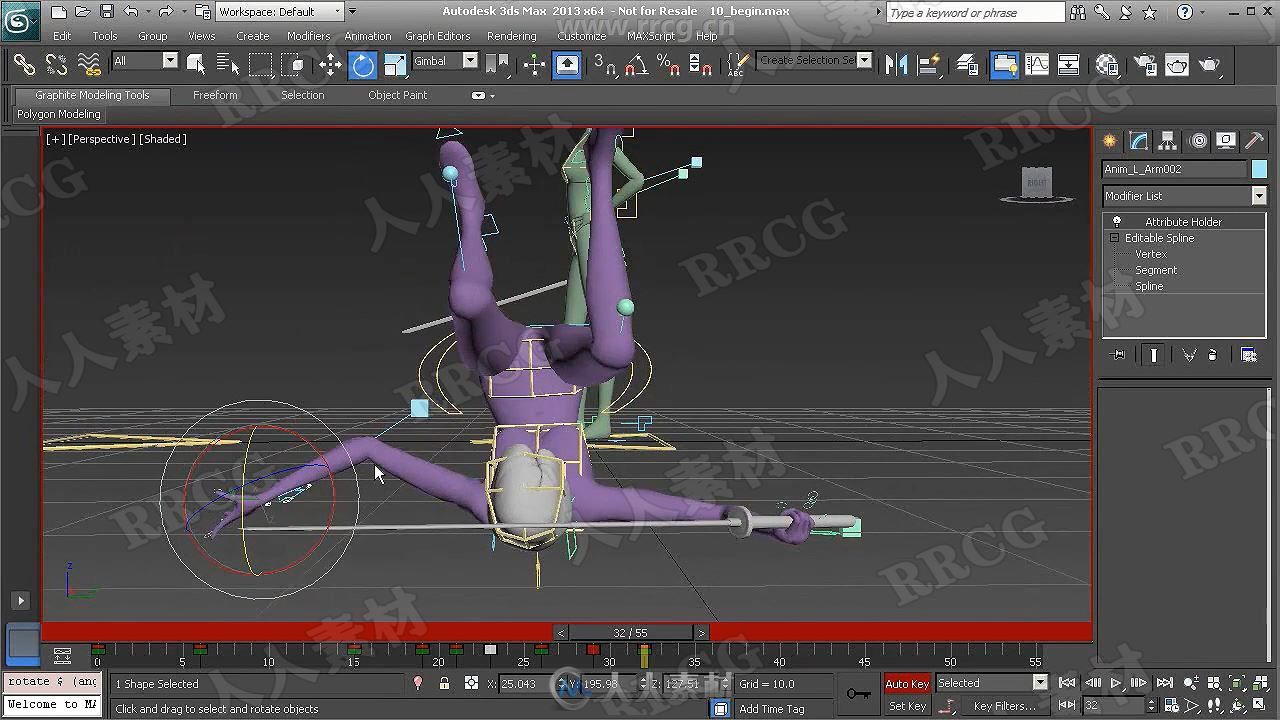Select Attribute Holder in modifier stack
Image resolution: width=1280 pixels, height=720 pixels.
pyautogui.click(x=1183, y=222)
